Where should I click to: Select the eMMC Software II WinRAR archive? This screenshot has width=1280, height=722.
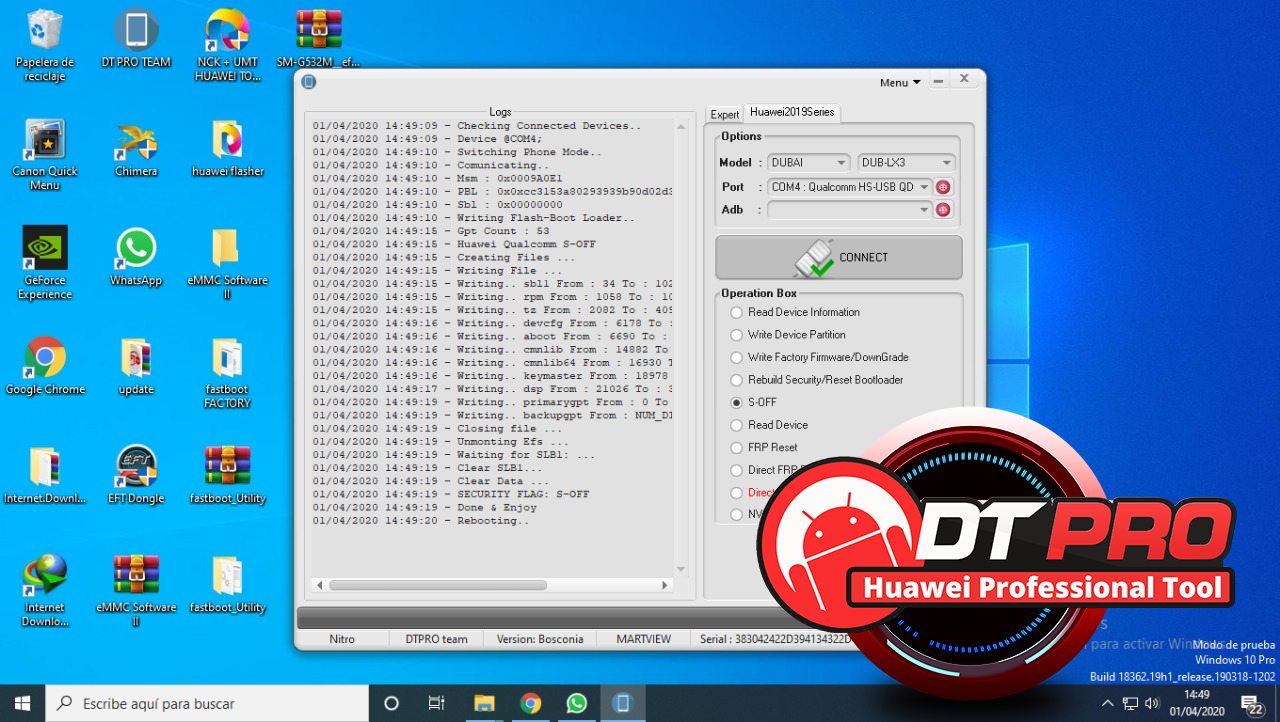coord(136,590)
